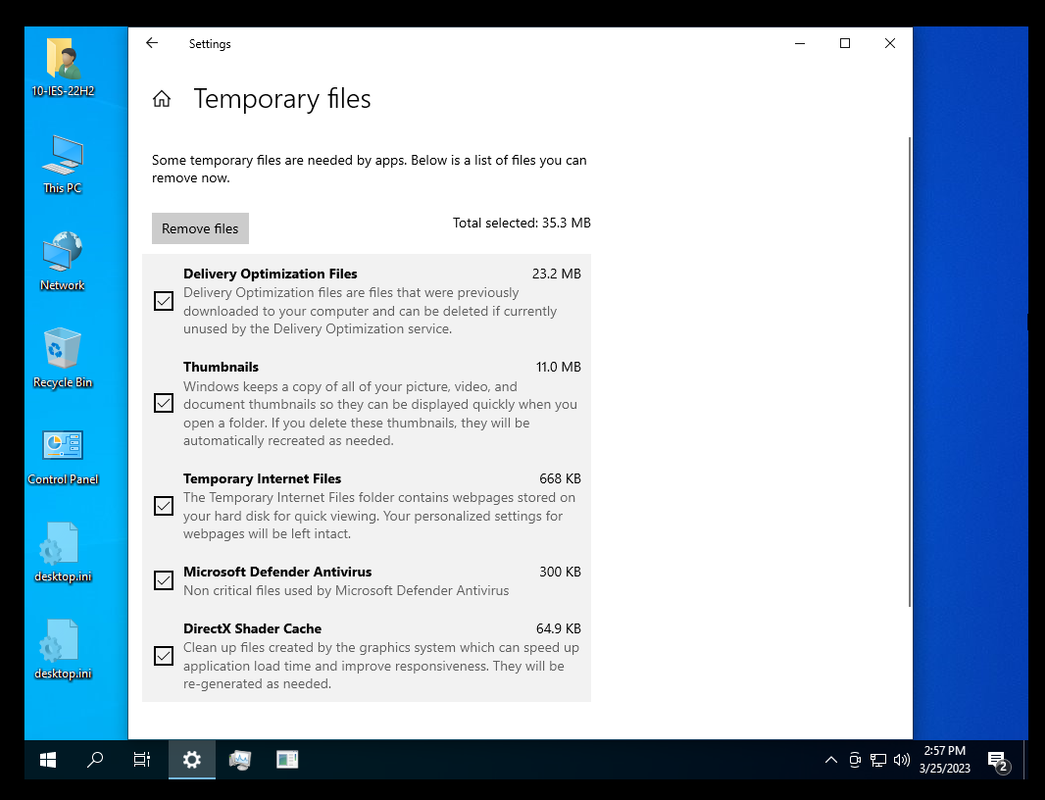The image size is (1045, 800).
Task: Select the lower desktop.ini file icon
Action: (63, 650)
